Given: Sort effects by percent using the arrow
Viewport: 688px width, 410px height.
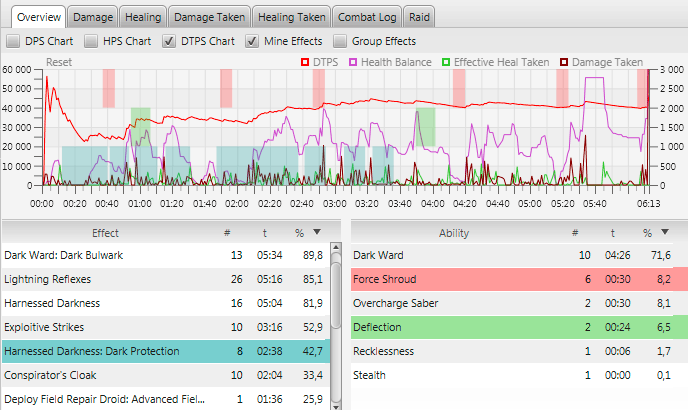Looking at the screenshot, I should [x=317, y=232].
